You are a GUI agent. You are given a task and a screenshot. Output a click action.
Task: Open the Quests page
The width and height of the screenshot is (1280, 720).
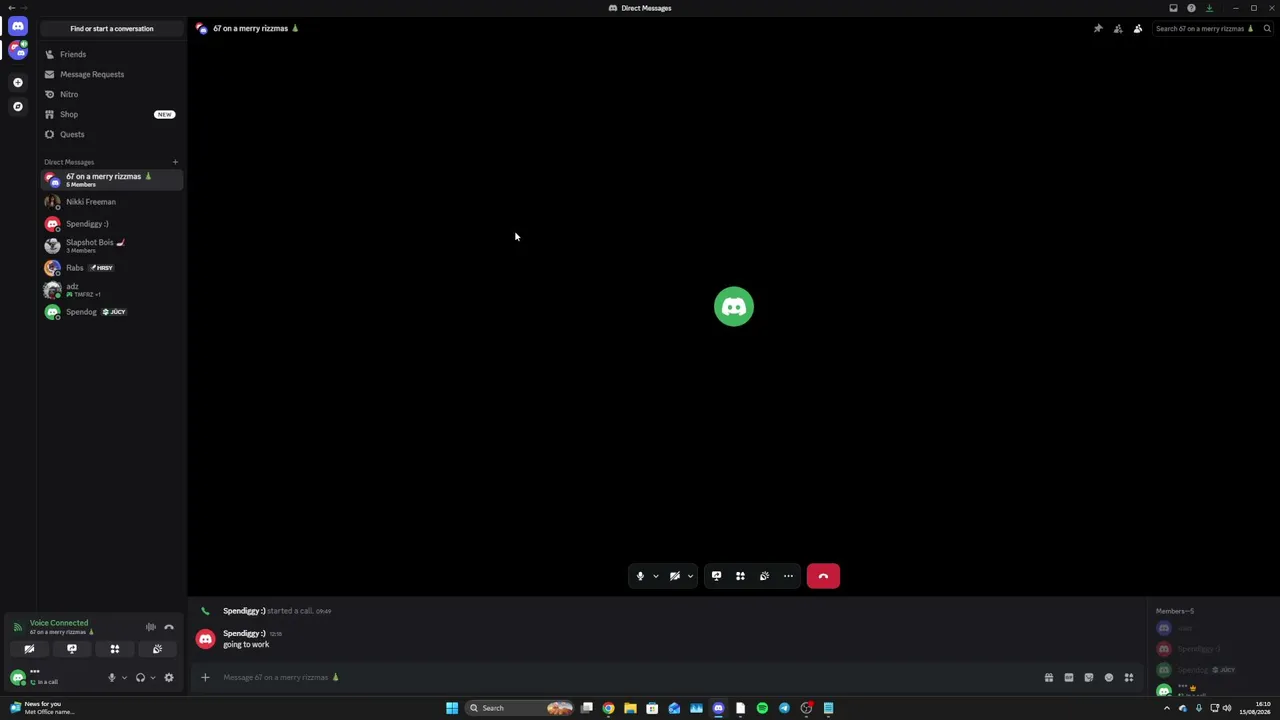[x=111, y=135]
